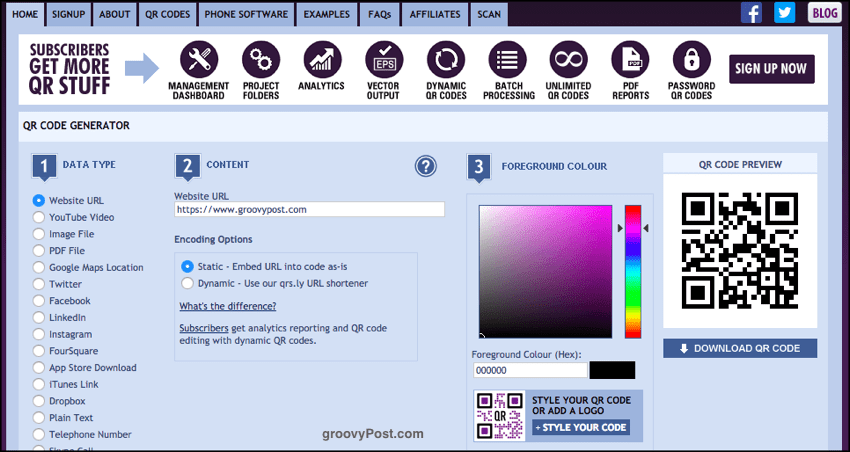Select the Instagram data type
This screenshot has width=850, height=452.
38,334
